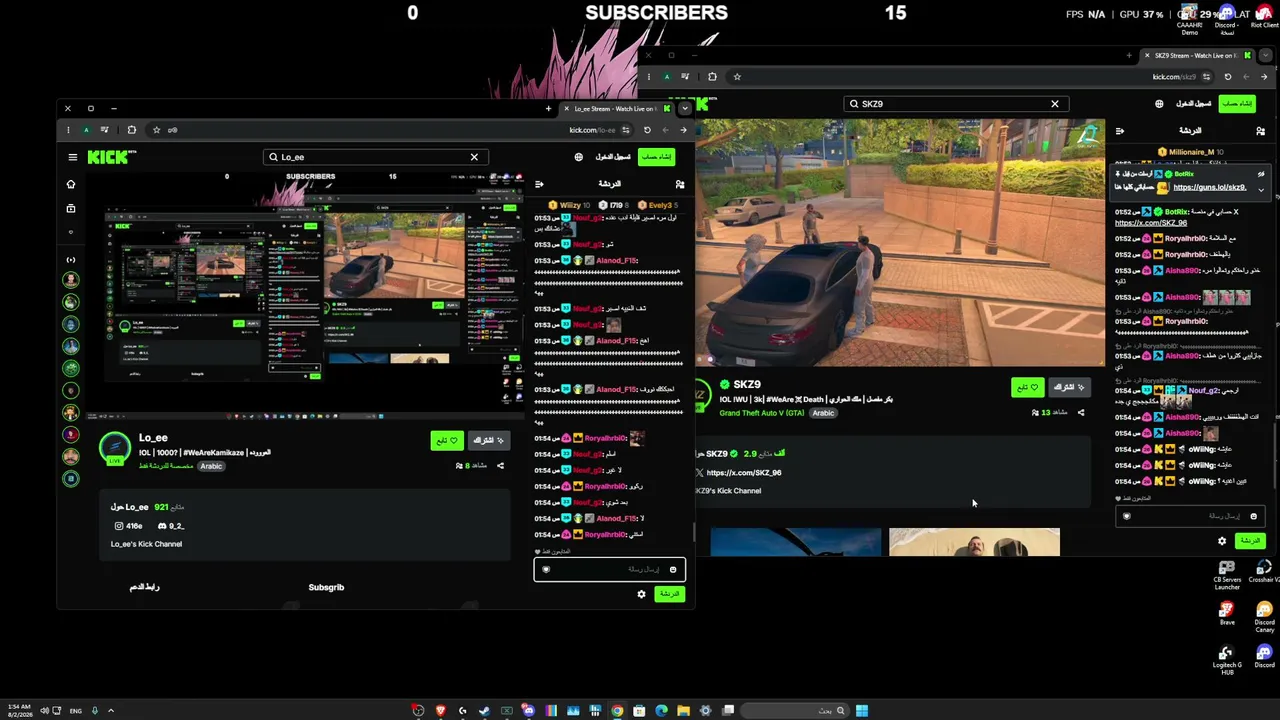
Task: Open Logitech G HUB desktop shortcut
Action: pos(1227,660)
